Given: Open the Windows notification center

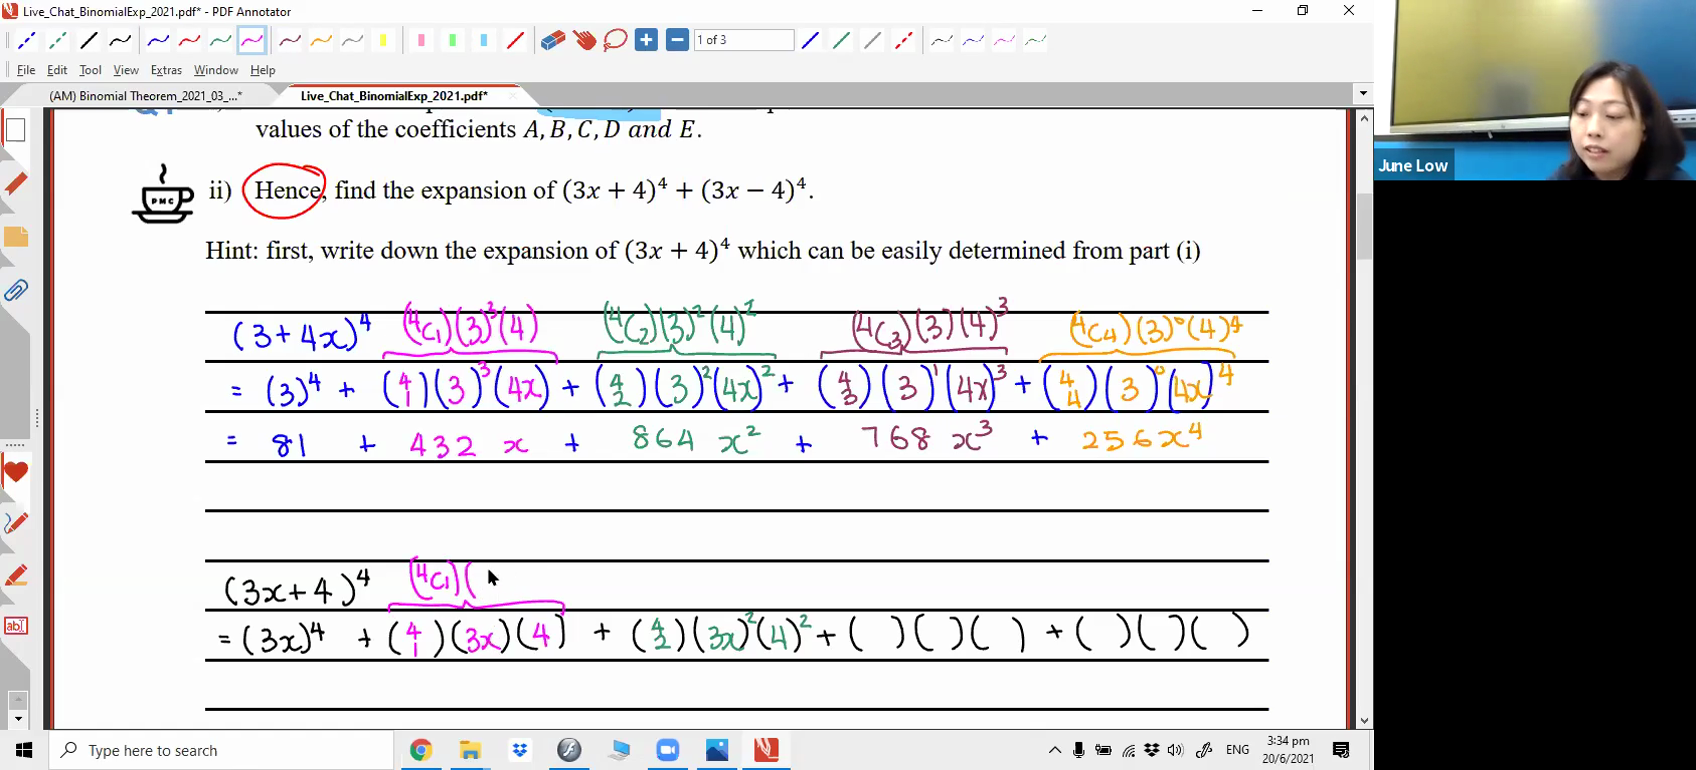Looking at the screenshot, I should 1341,750.
